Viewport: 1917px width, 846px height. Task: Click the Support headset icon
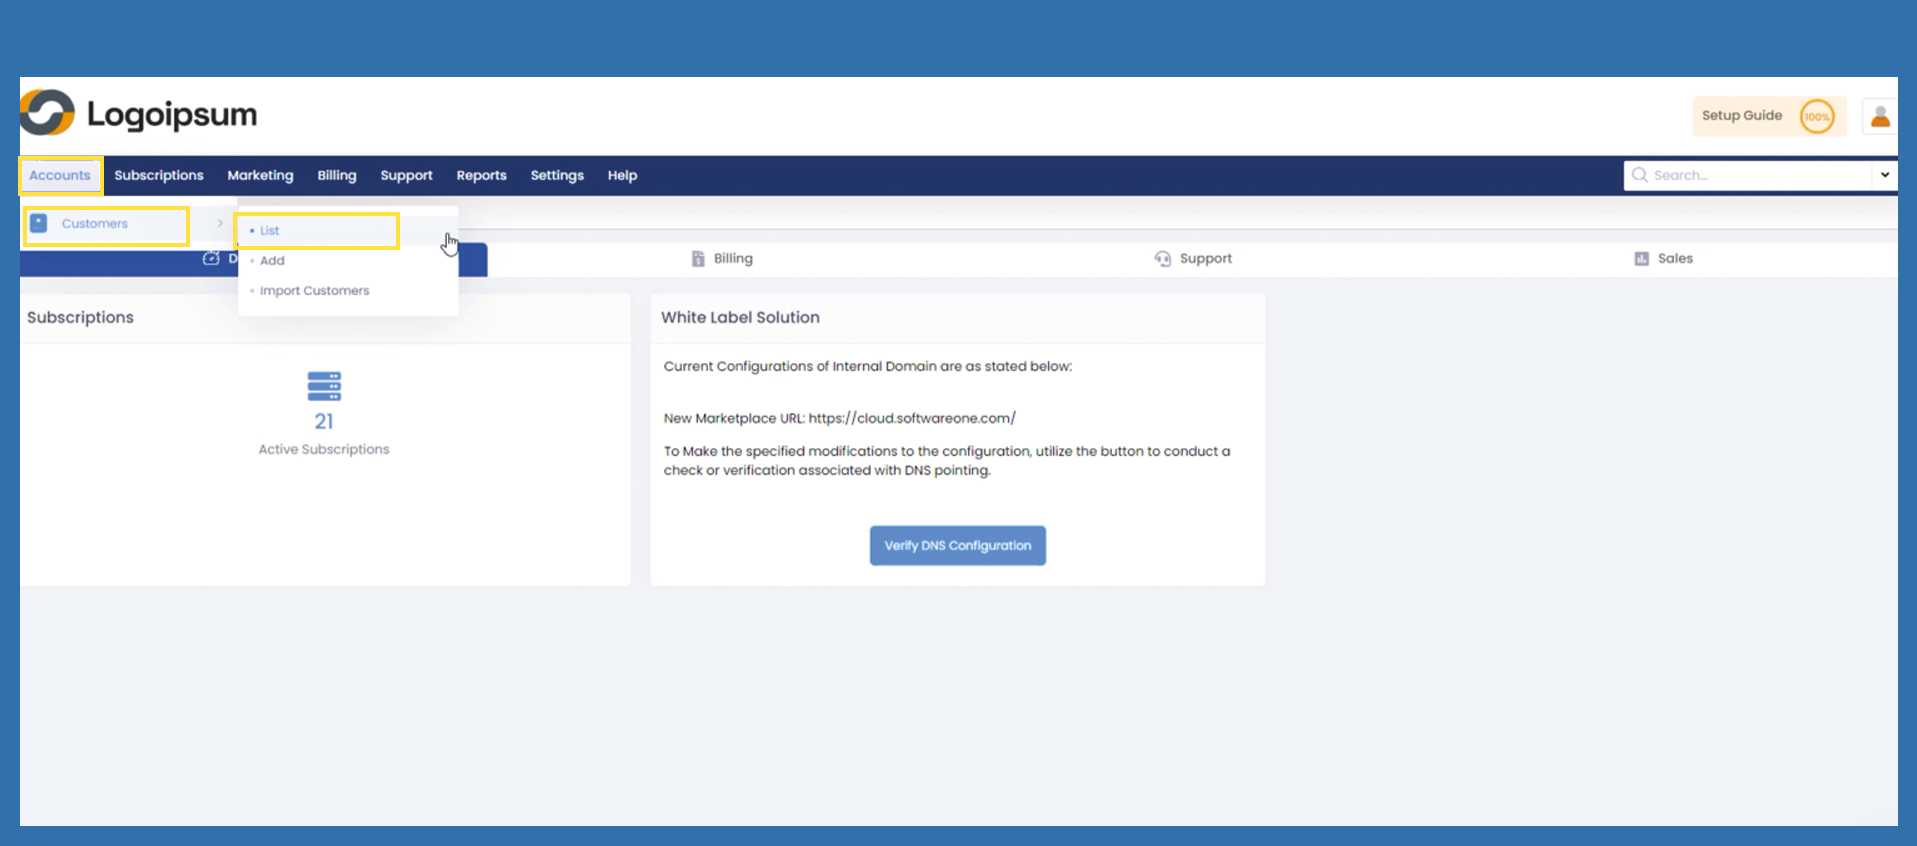pos(1162,259)
